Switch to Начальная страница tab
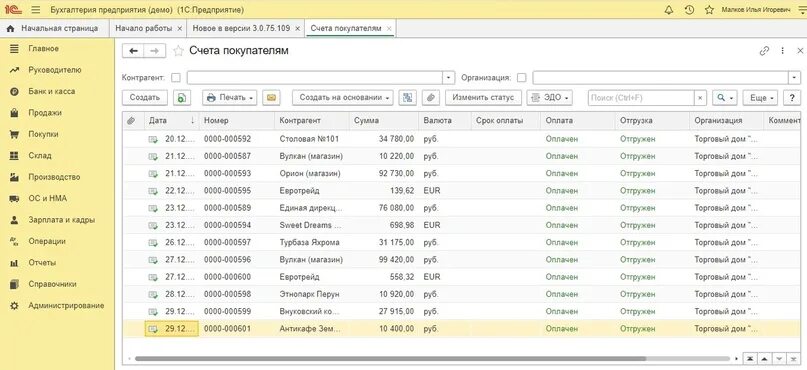The width and height of the screenshot is (807, 370). [54, 28]
